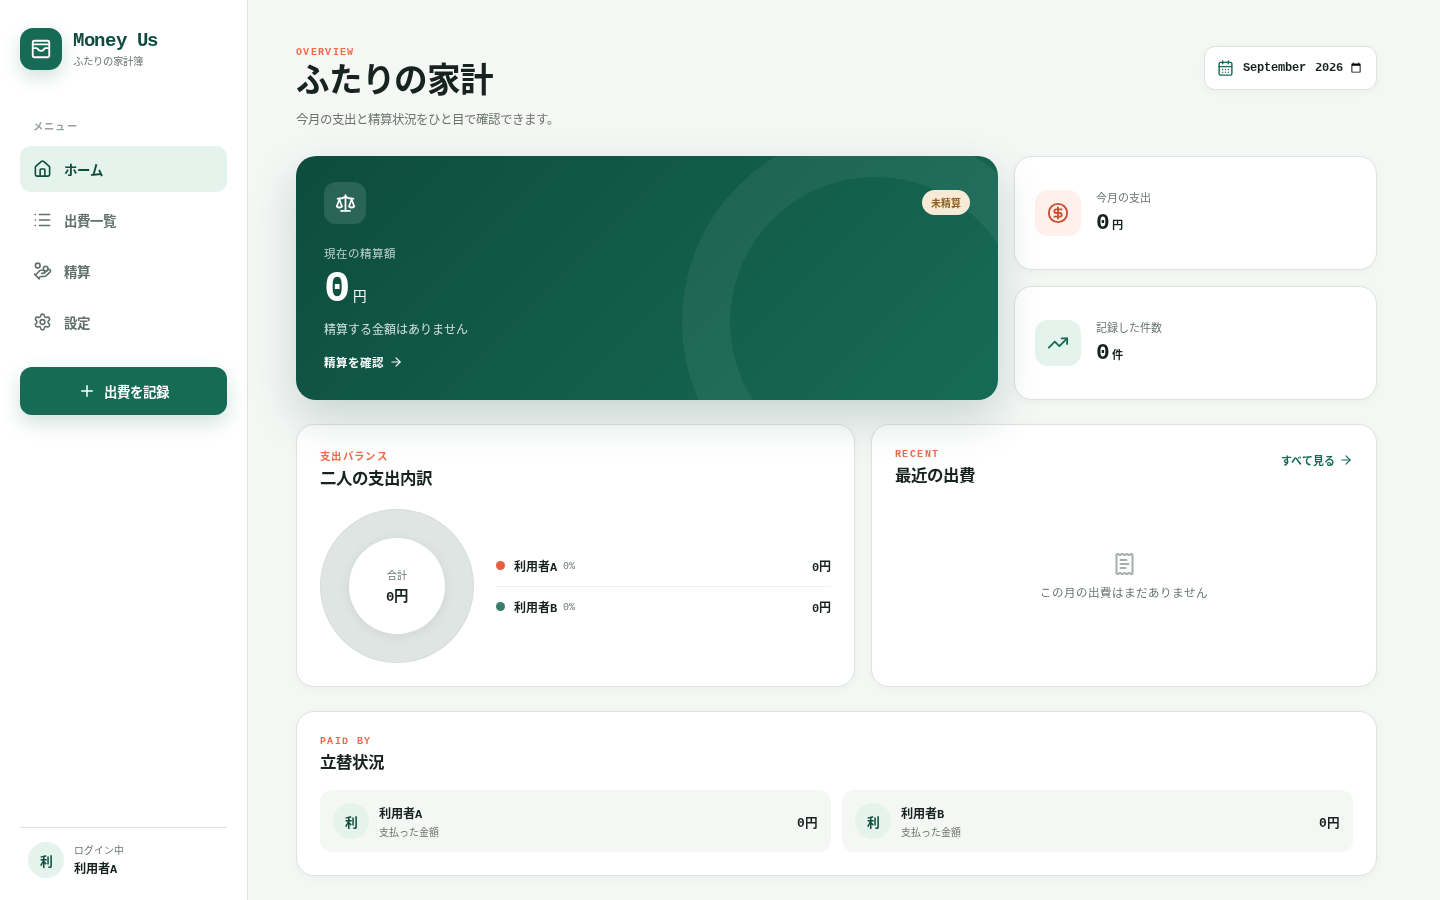Click the 今月の支出 amount 0円

click(1110, 223)
